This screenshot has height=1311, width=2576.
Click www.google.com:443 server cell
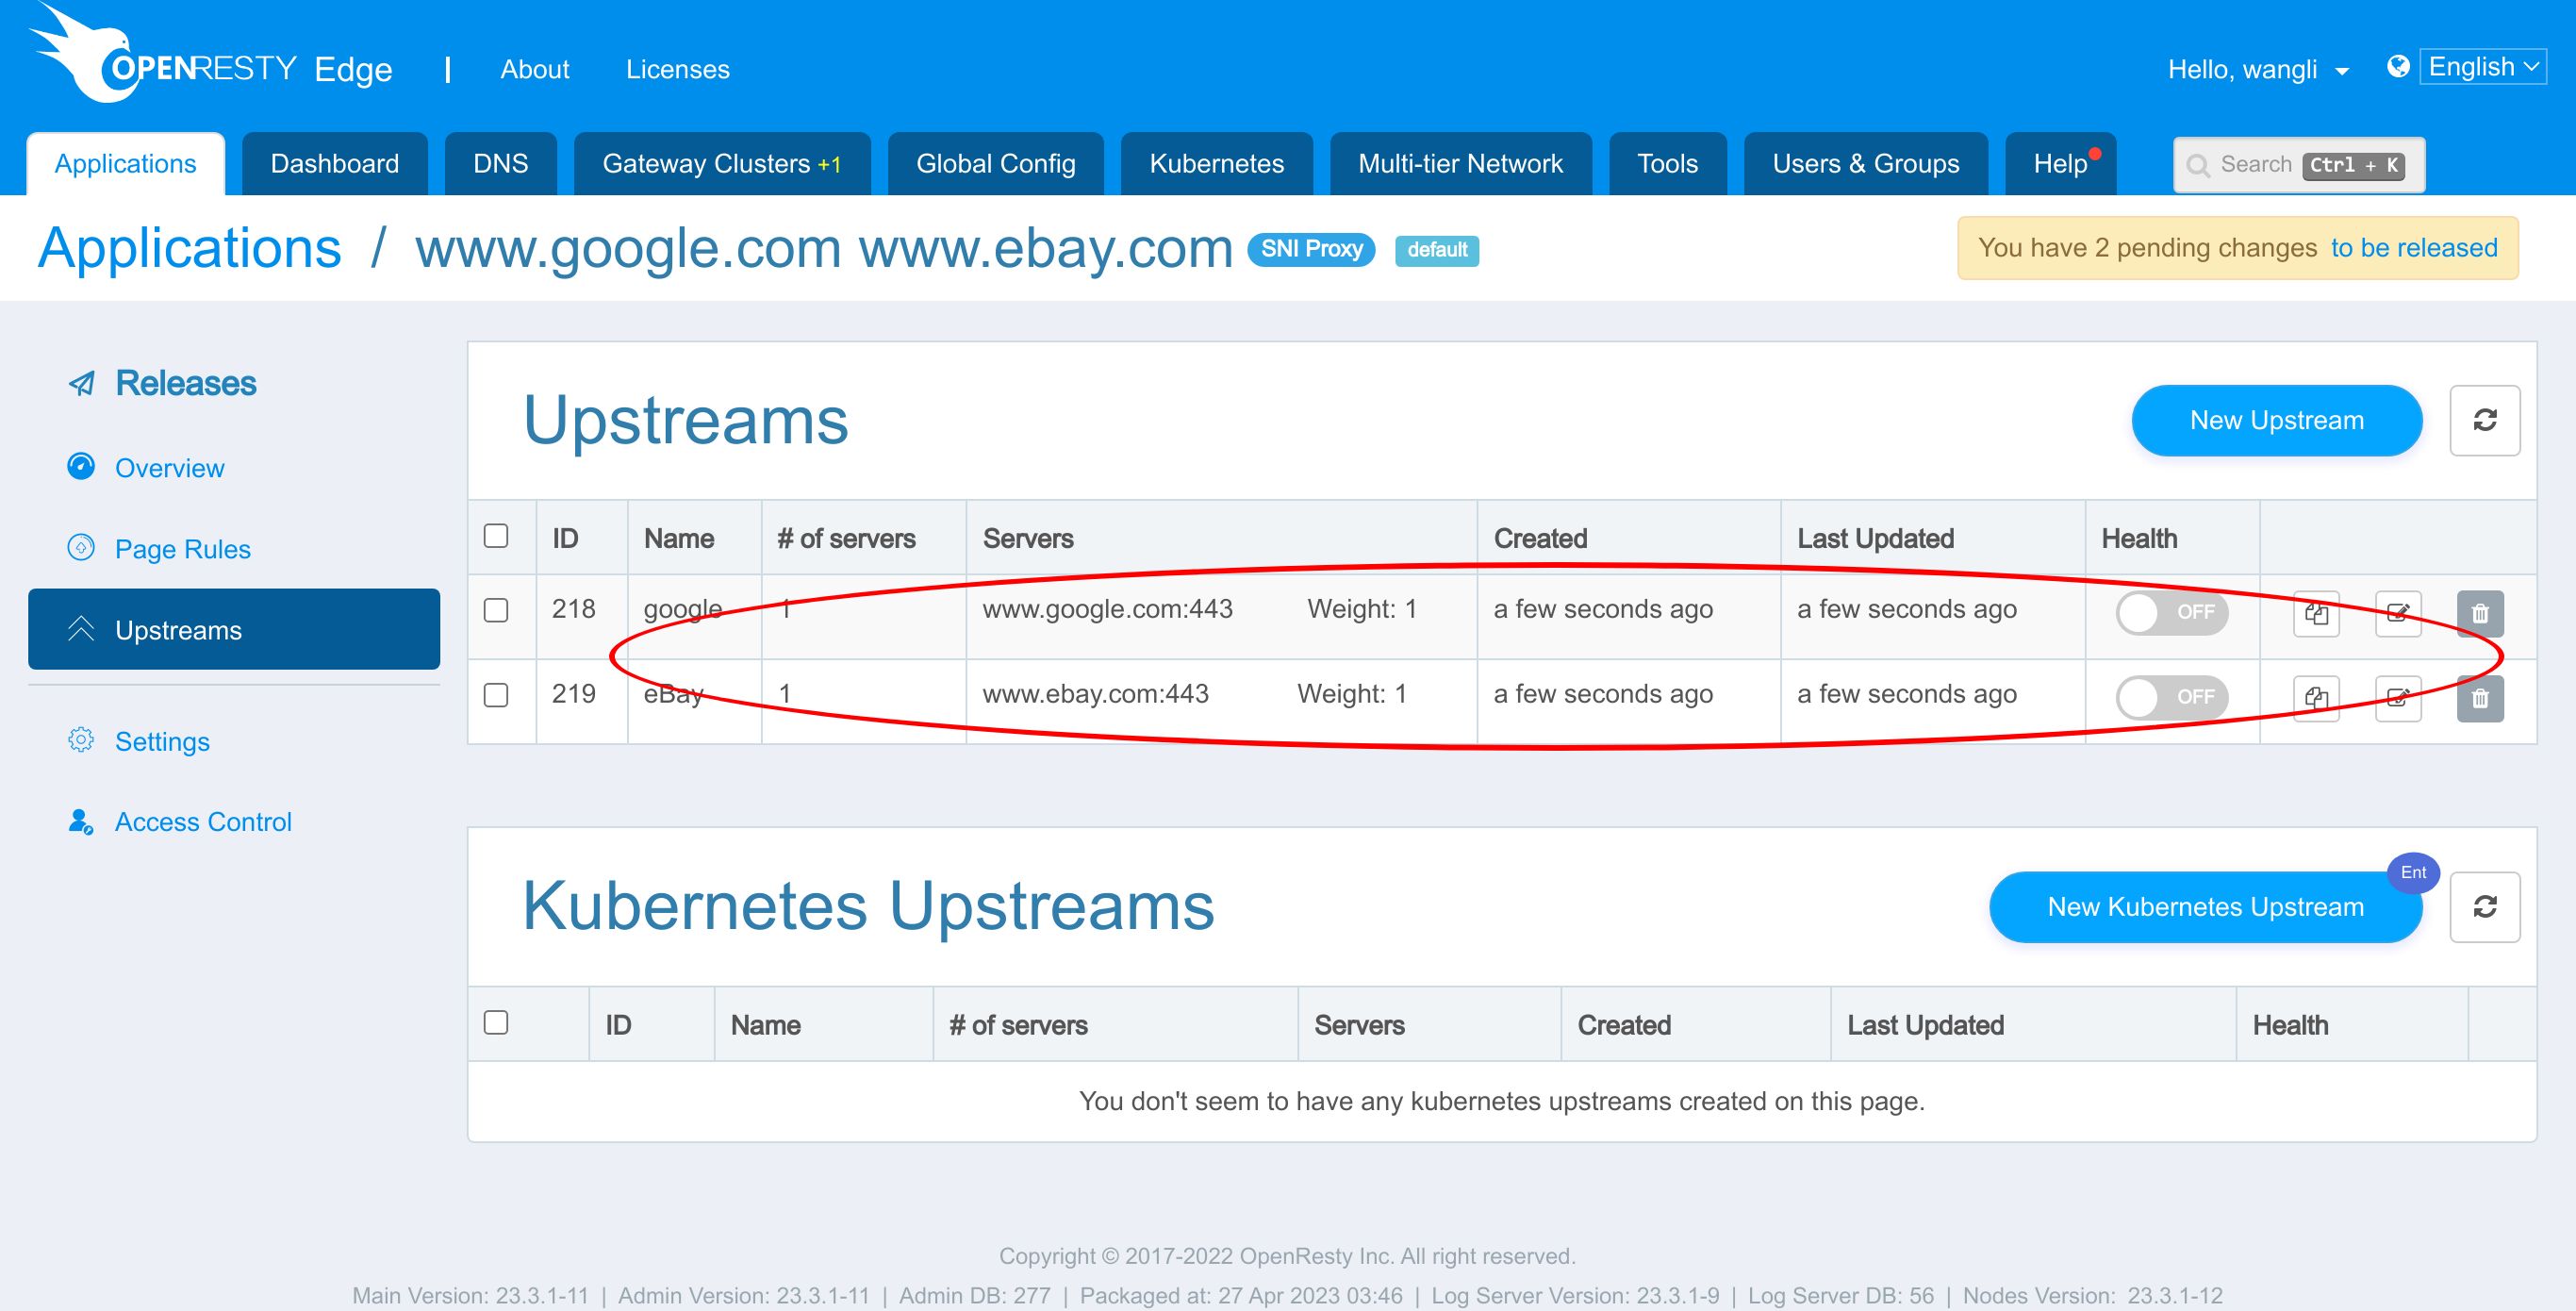tap(1108, 609)
